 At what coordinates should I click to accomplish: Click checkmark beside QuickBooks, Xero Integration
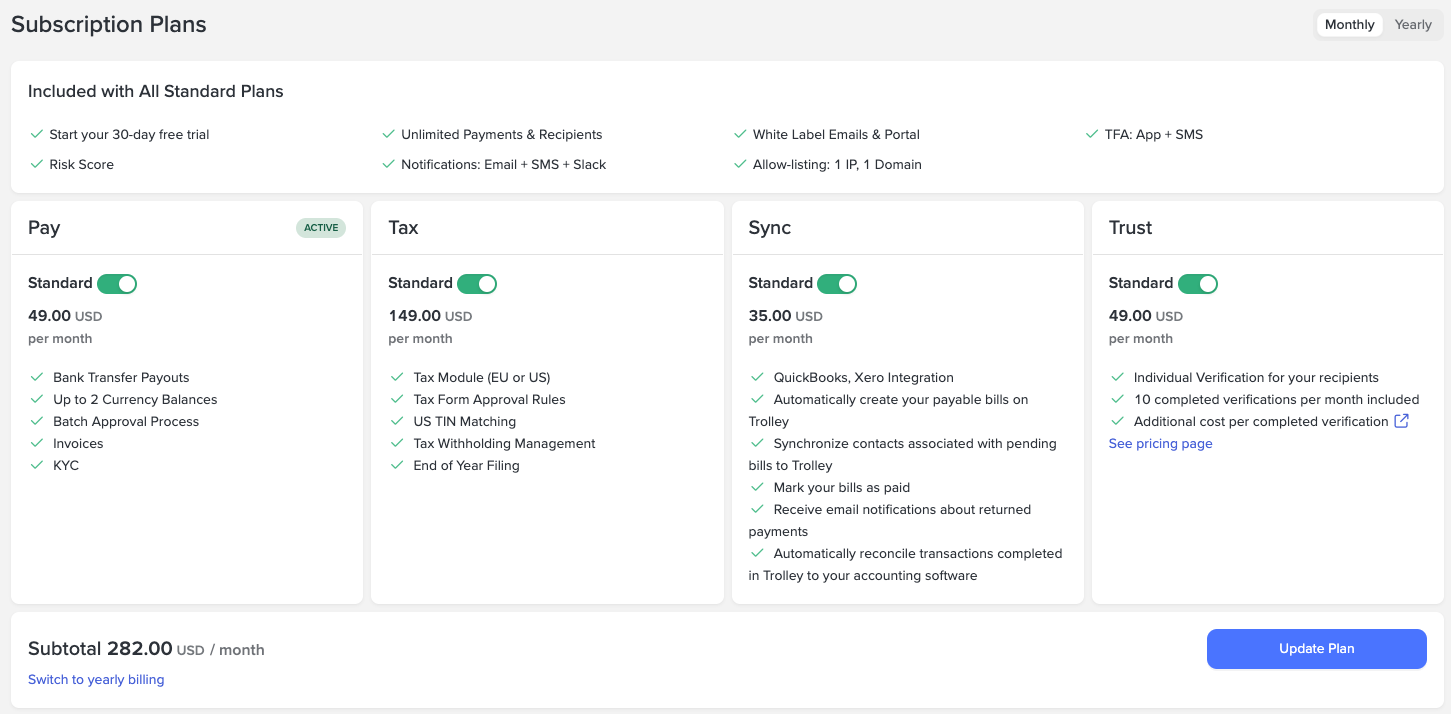757,377
